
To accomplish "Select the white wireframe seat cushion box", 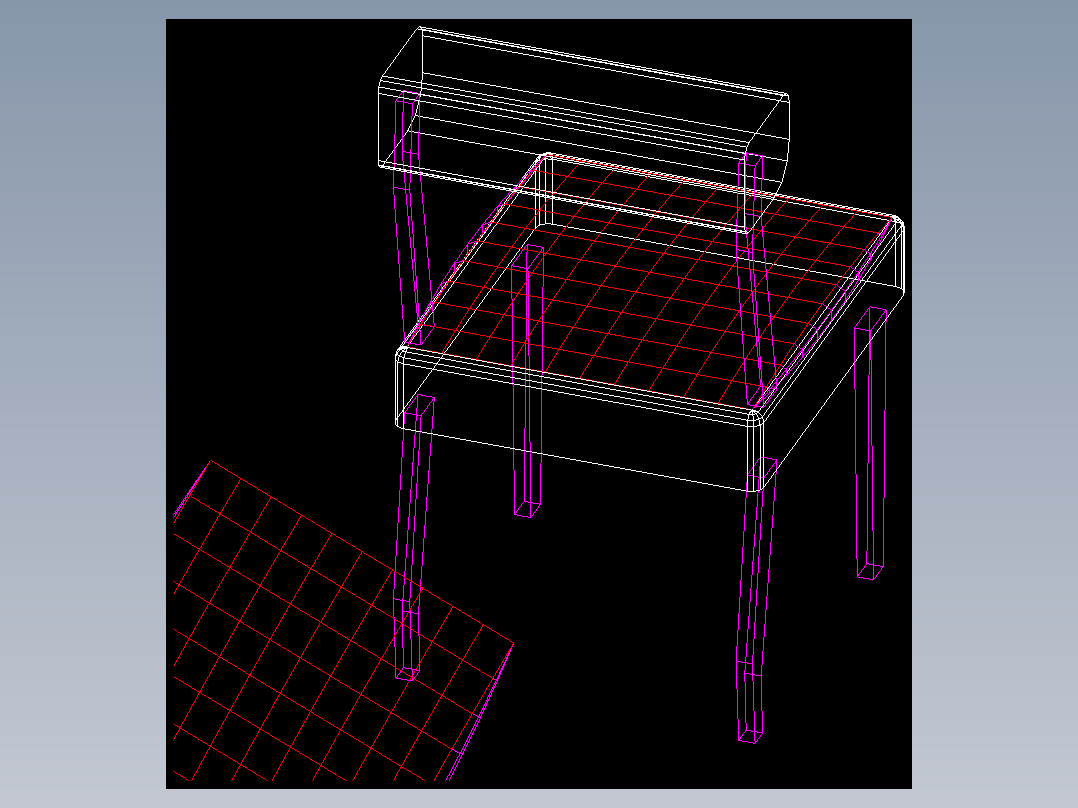I will pos(650,322).
